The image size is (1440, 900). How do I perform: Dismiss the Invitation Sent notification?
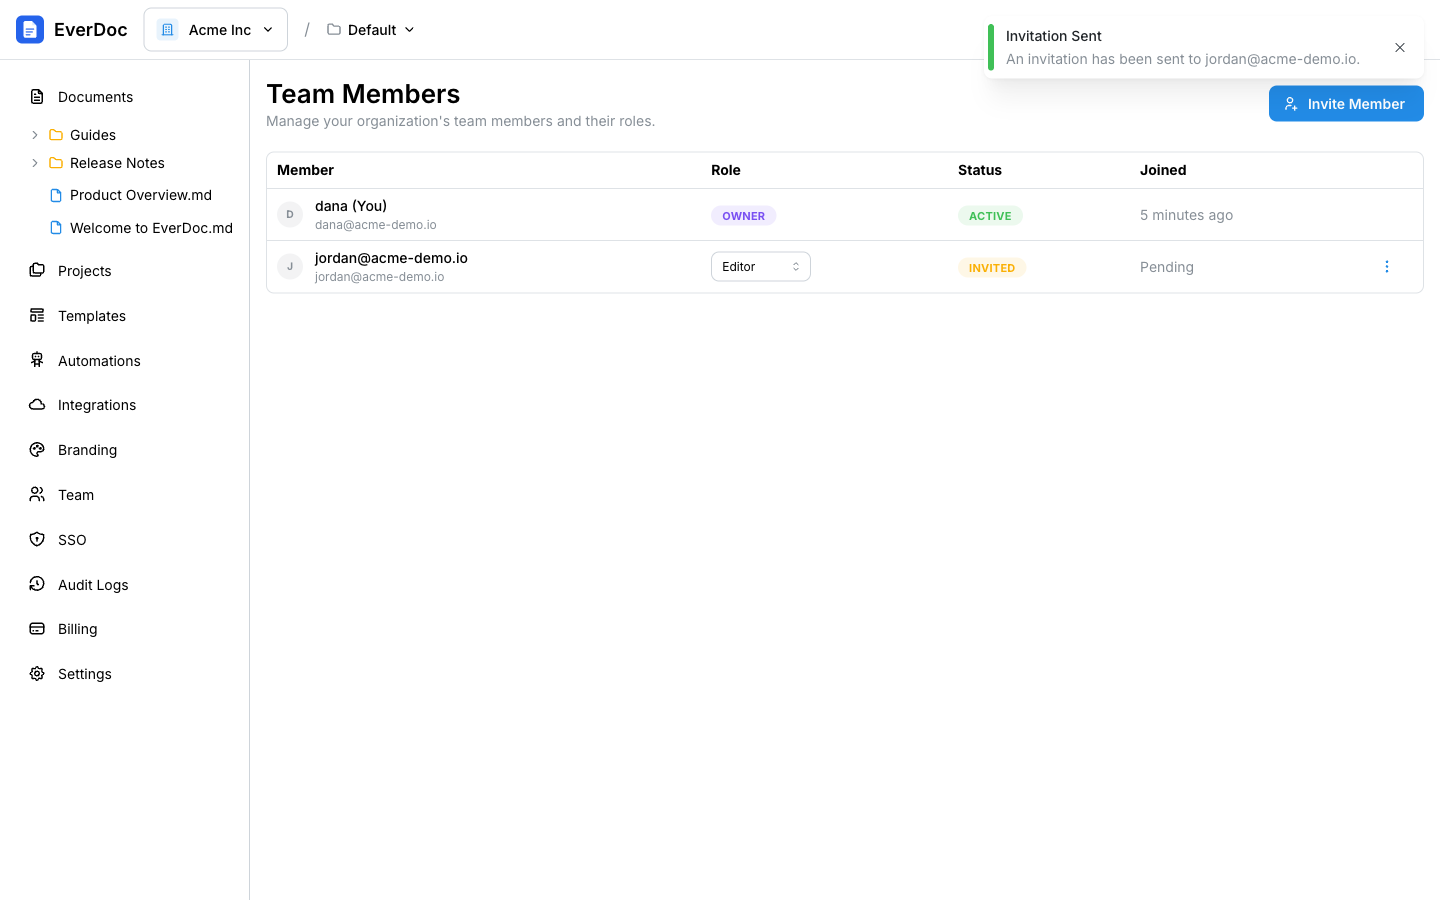[1400, 47]
